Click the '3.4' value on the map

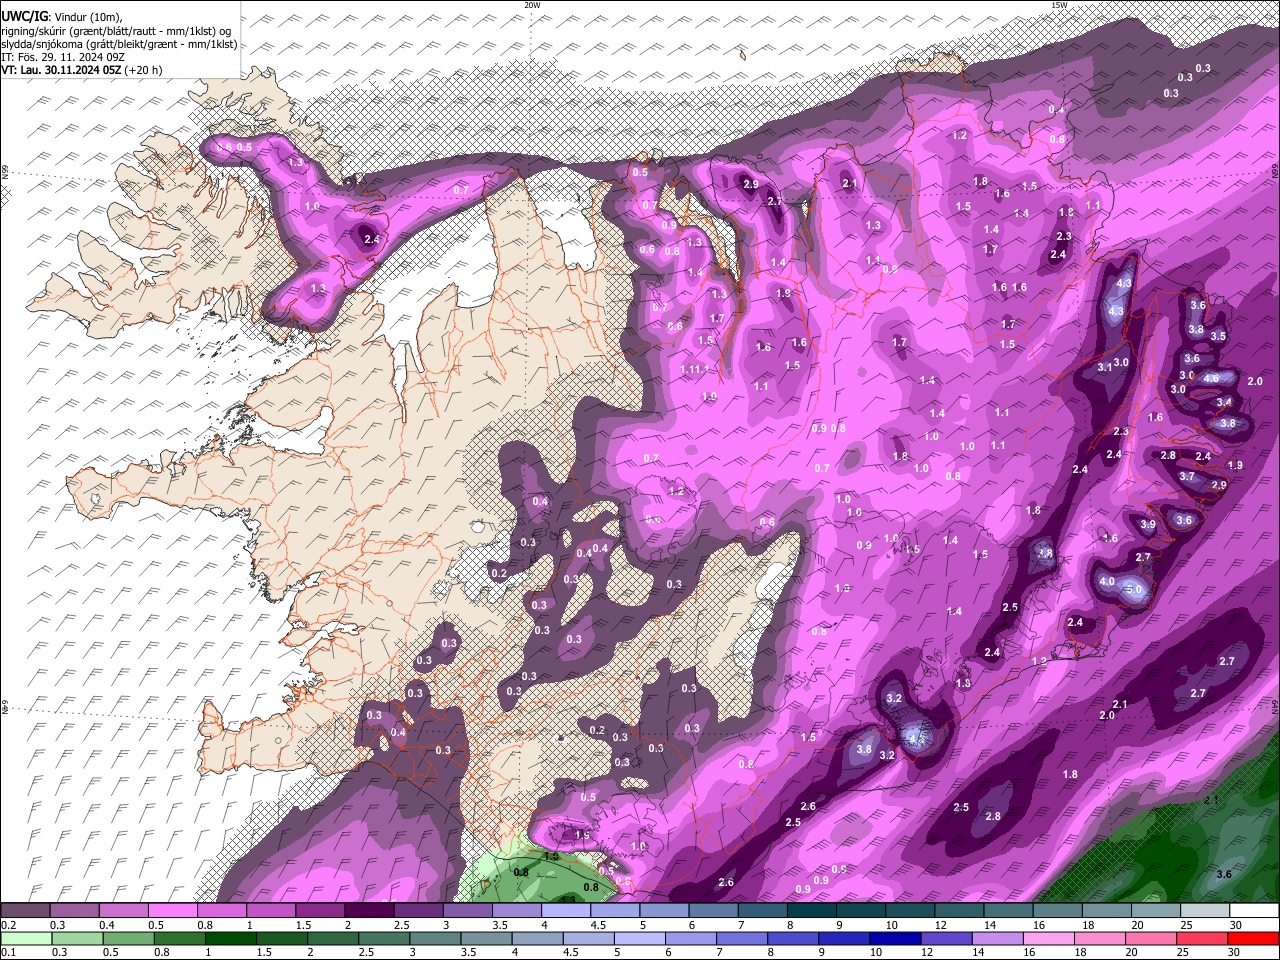[1224, 402]
